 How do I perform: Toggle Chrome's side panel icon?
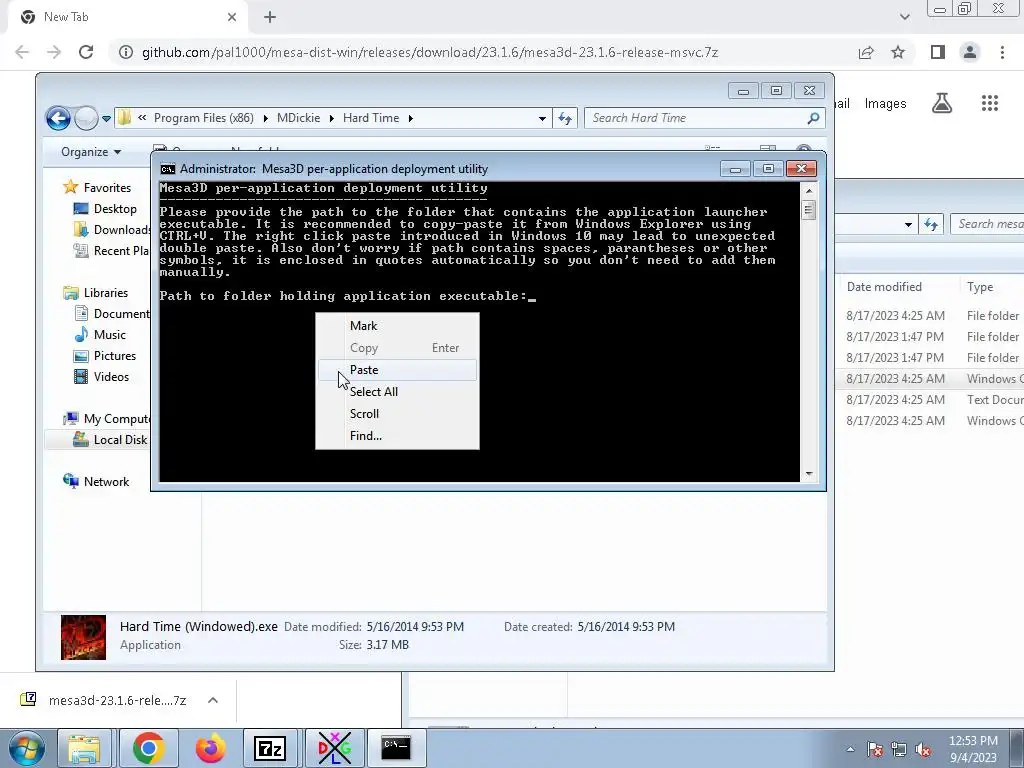[938, 52]
